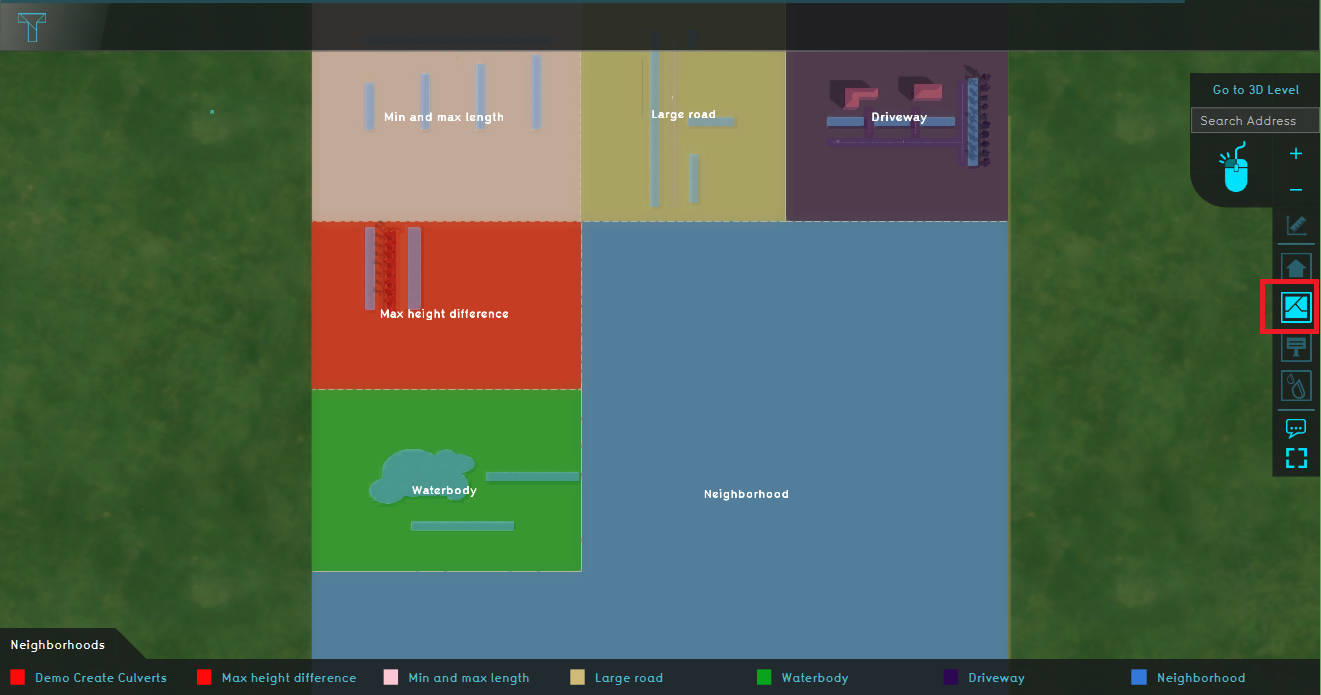Zoom out with the minus button

click(1295, 190)
